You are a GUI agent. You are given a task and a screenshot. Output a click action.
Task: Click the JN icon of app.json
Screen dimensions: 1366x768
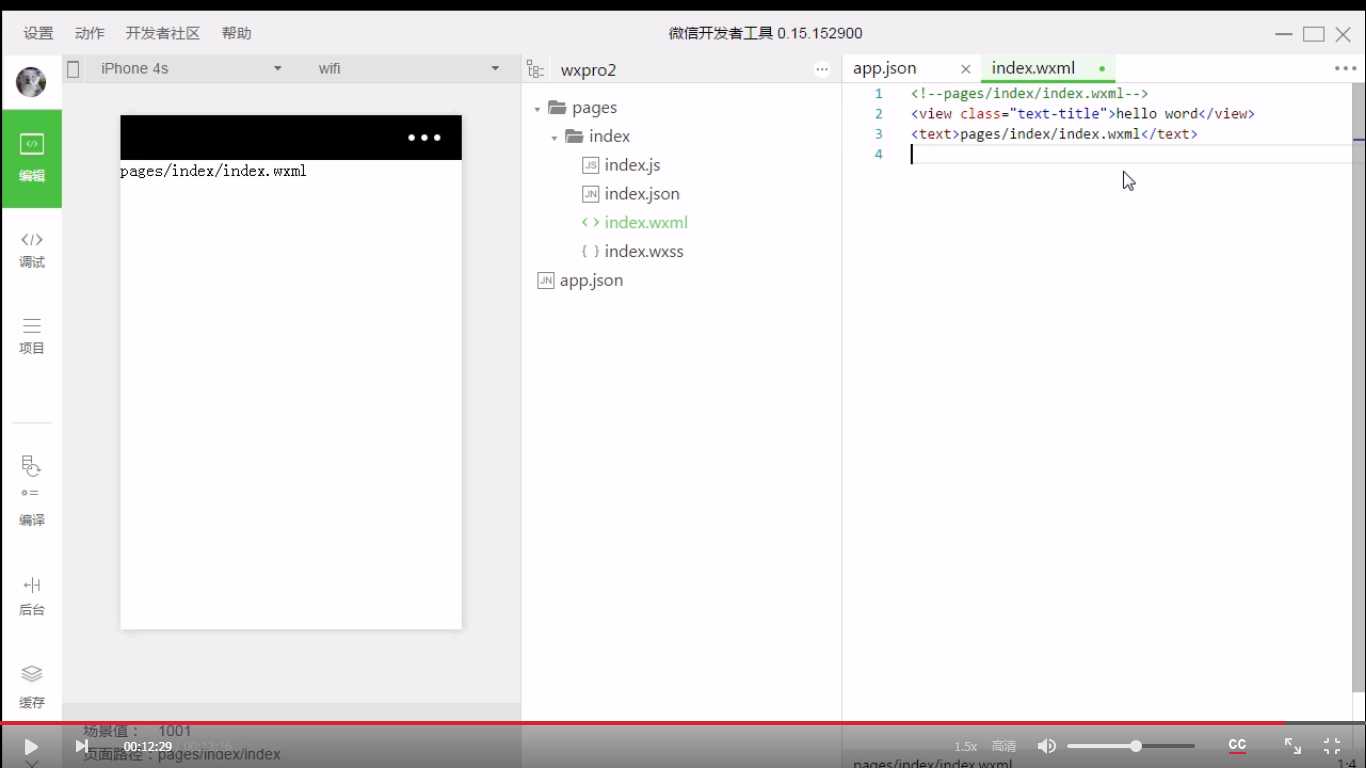point(546,281)
